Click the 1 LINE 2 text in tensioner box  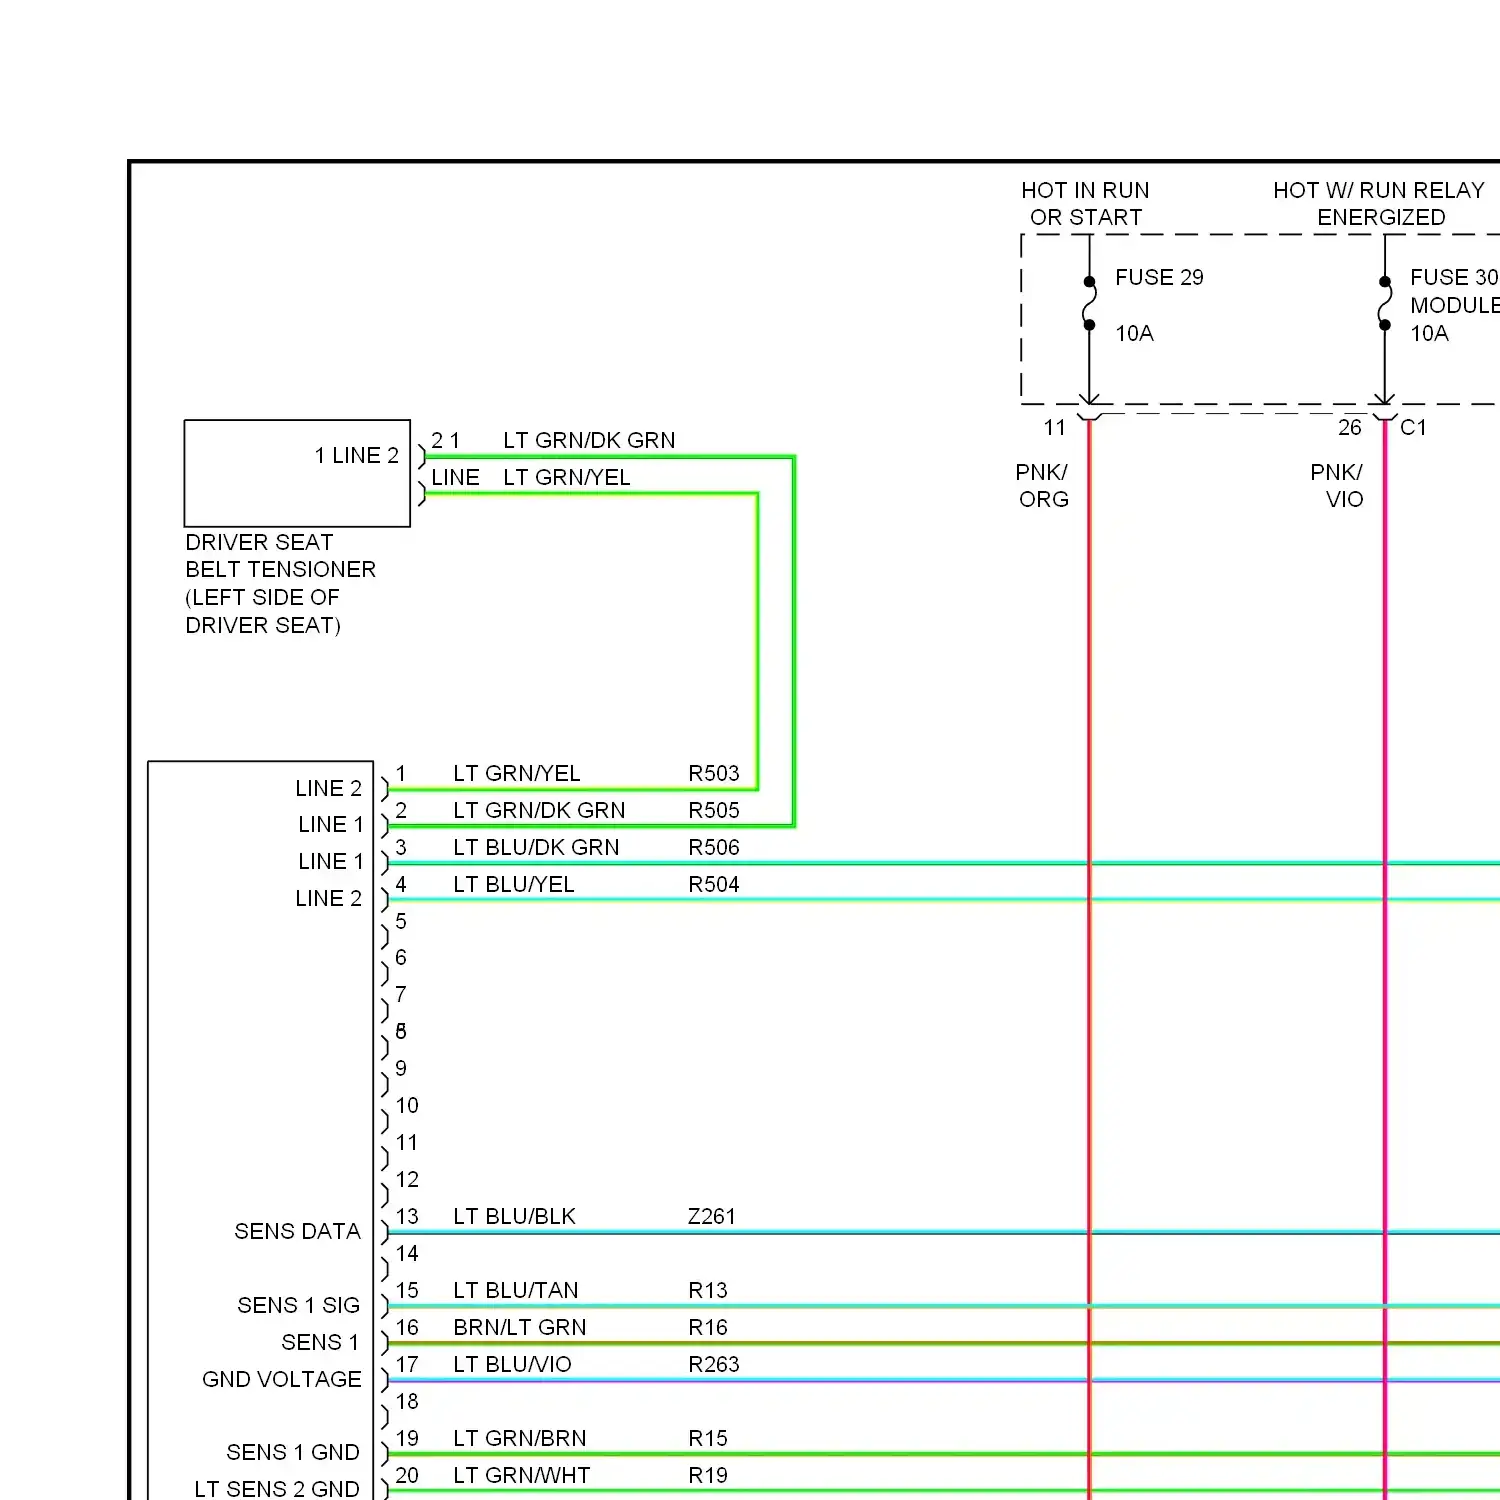coord(357,455)
